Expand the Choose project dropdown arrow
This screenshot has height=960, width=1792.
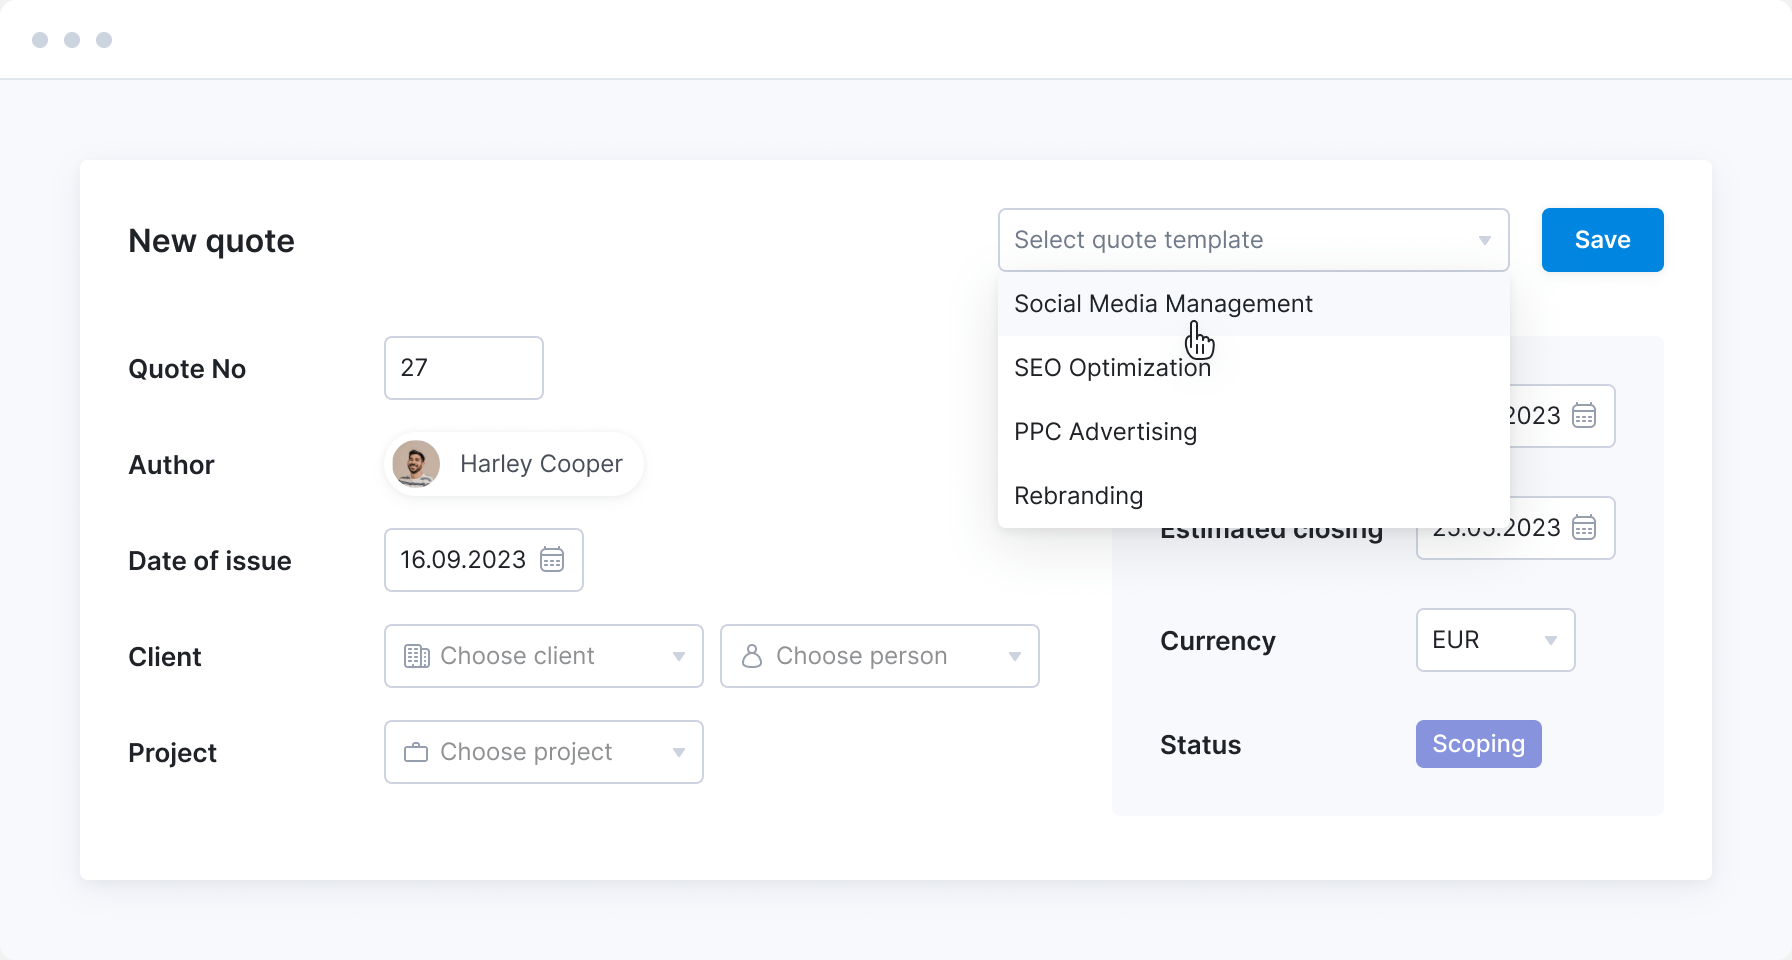pos(679,753)
